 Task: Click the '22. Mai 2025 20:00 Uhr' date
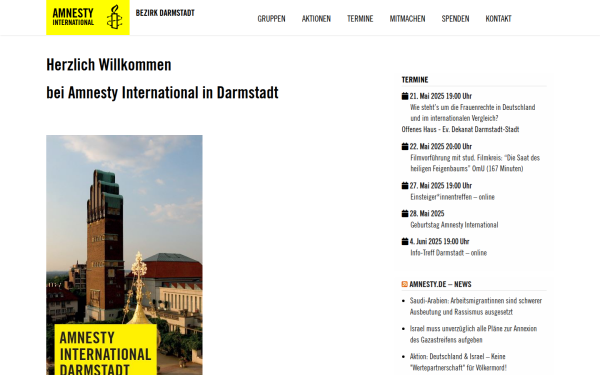440,146
